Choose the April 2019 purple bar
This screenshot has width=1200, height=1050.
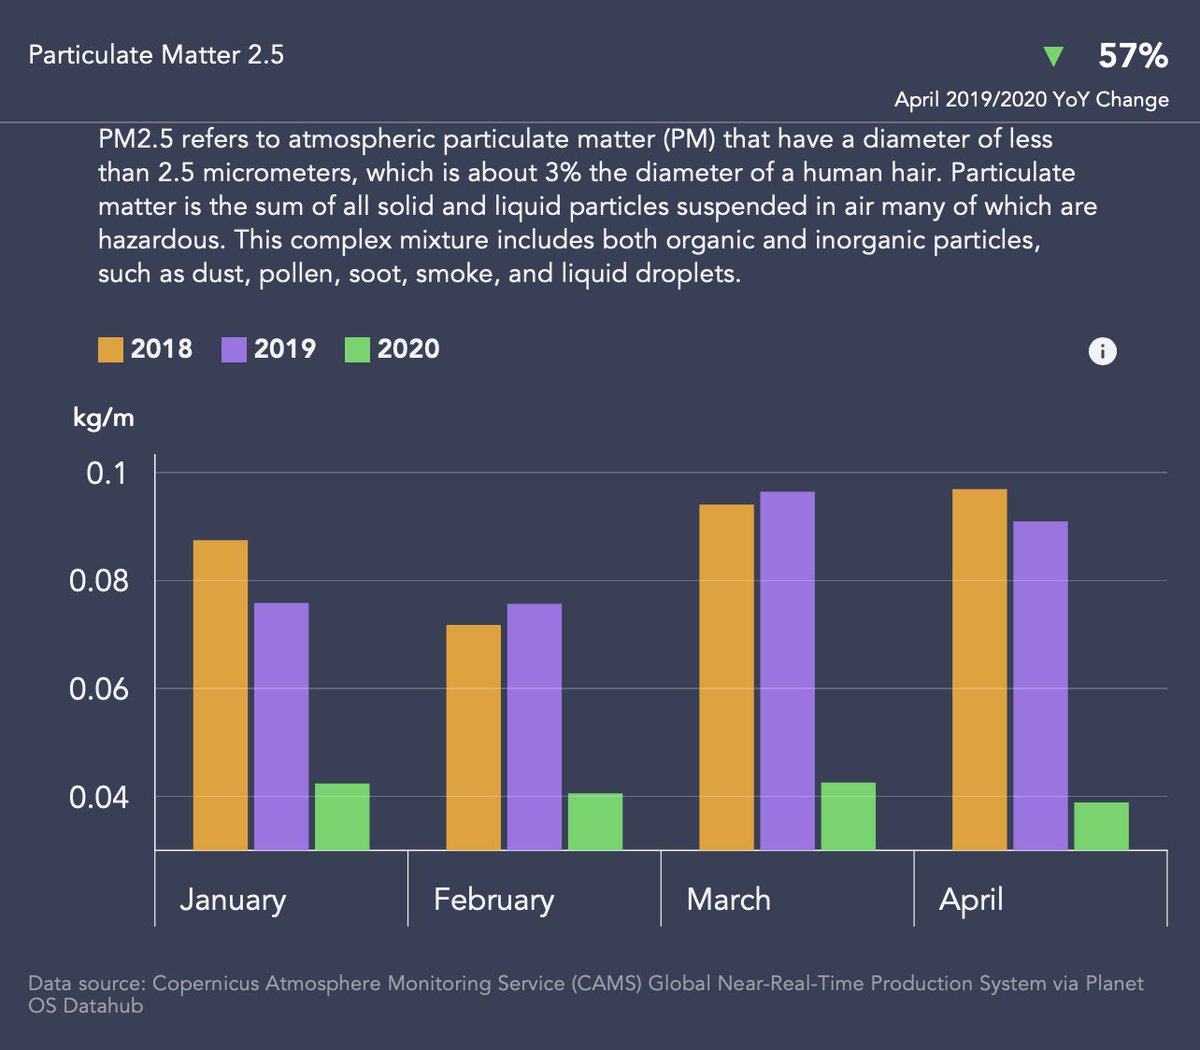tap(1040, 685)
